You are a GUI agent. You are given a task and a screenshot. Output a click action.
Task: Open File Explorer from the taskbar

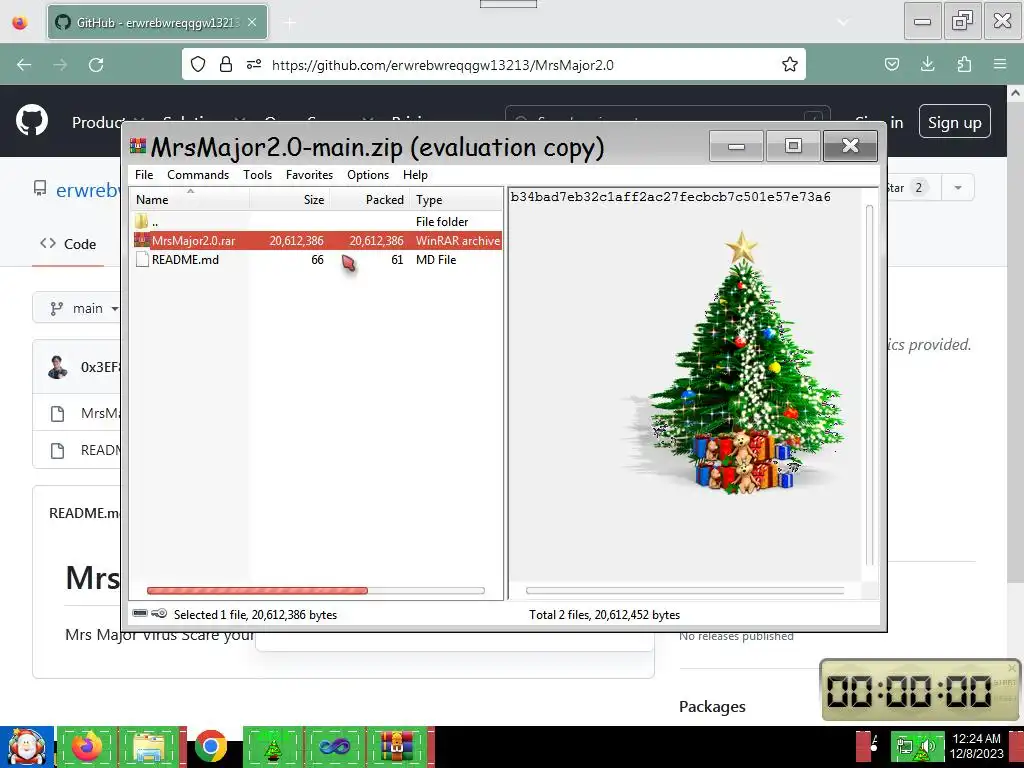150,747
